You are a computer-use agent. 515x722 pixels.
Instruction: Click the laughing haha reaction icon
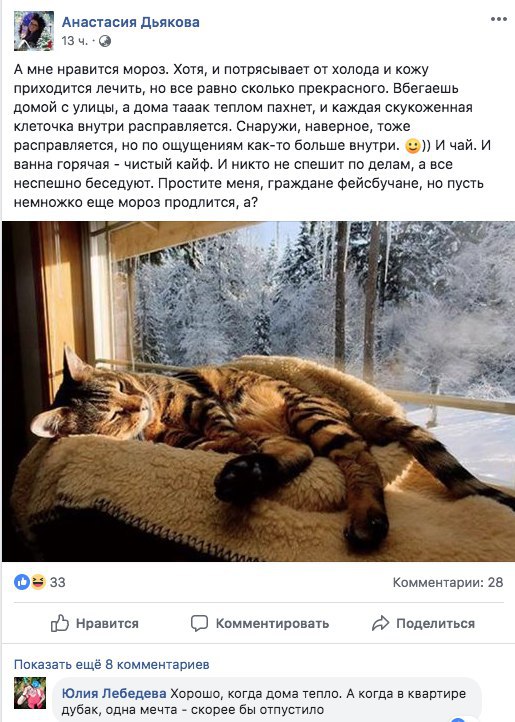pyautogui.click(x=38, y=582)
